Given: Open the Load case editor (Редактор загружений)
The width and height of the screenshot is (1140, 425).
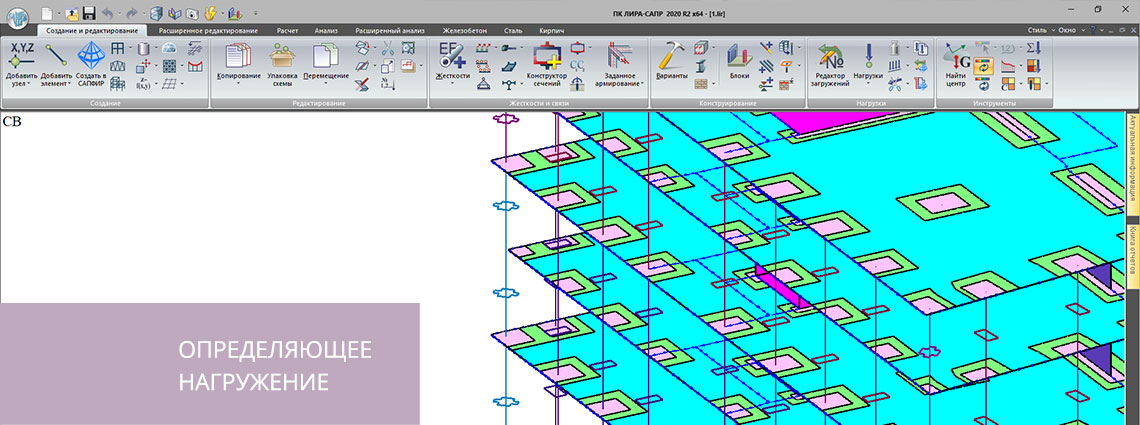Looking at the screenshot, I should coord(830,62).
